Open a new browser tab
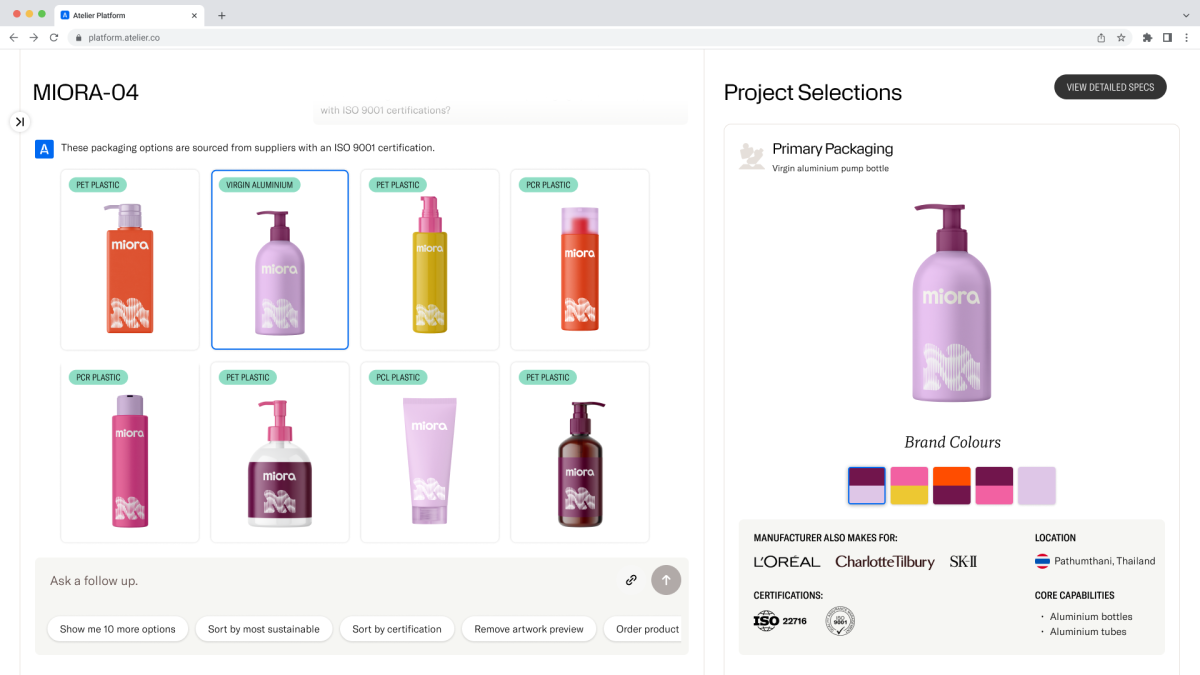Screen dimensions: 1200x675 pyautogui.click(x=221, y=15)
